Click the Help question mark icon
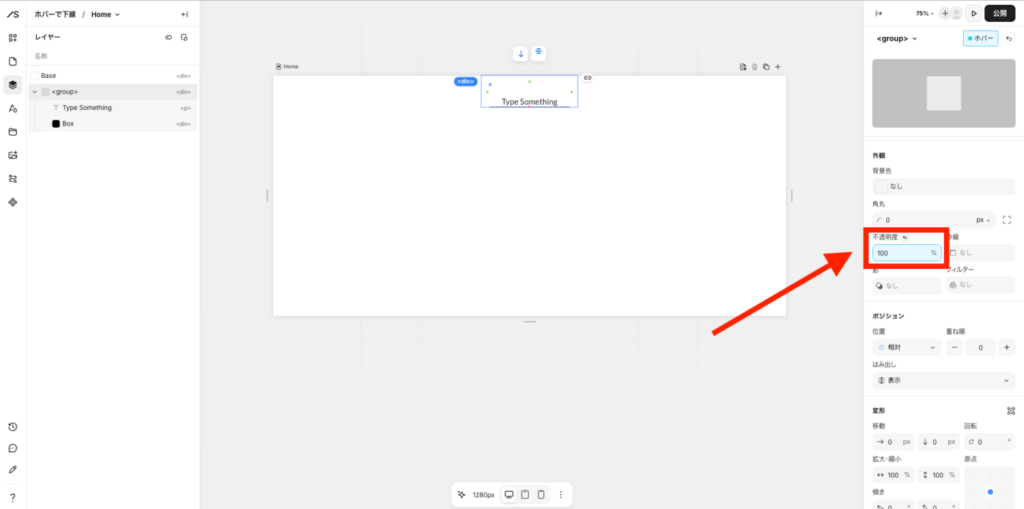Image resolution: width=1024 pixels, height=509 pixels. (13, 497)
